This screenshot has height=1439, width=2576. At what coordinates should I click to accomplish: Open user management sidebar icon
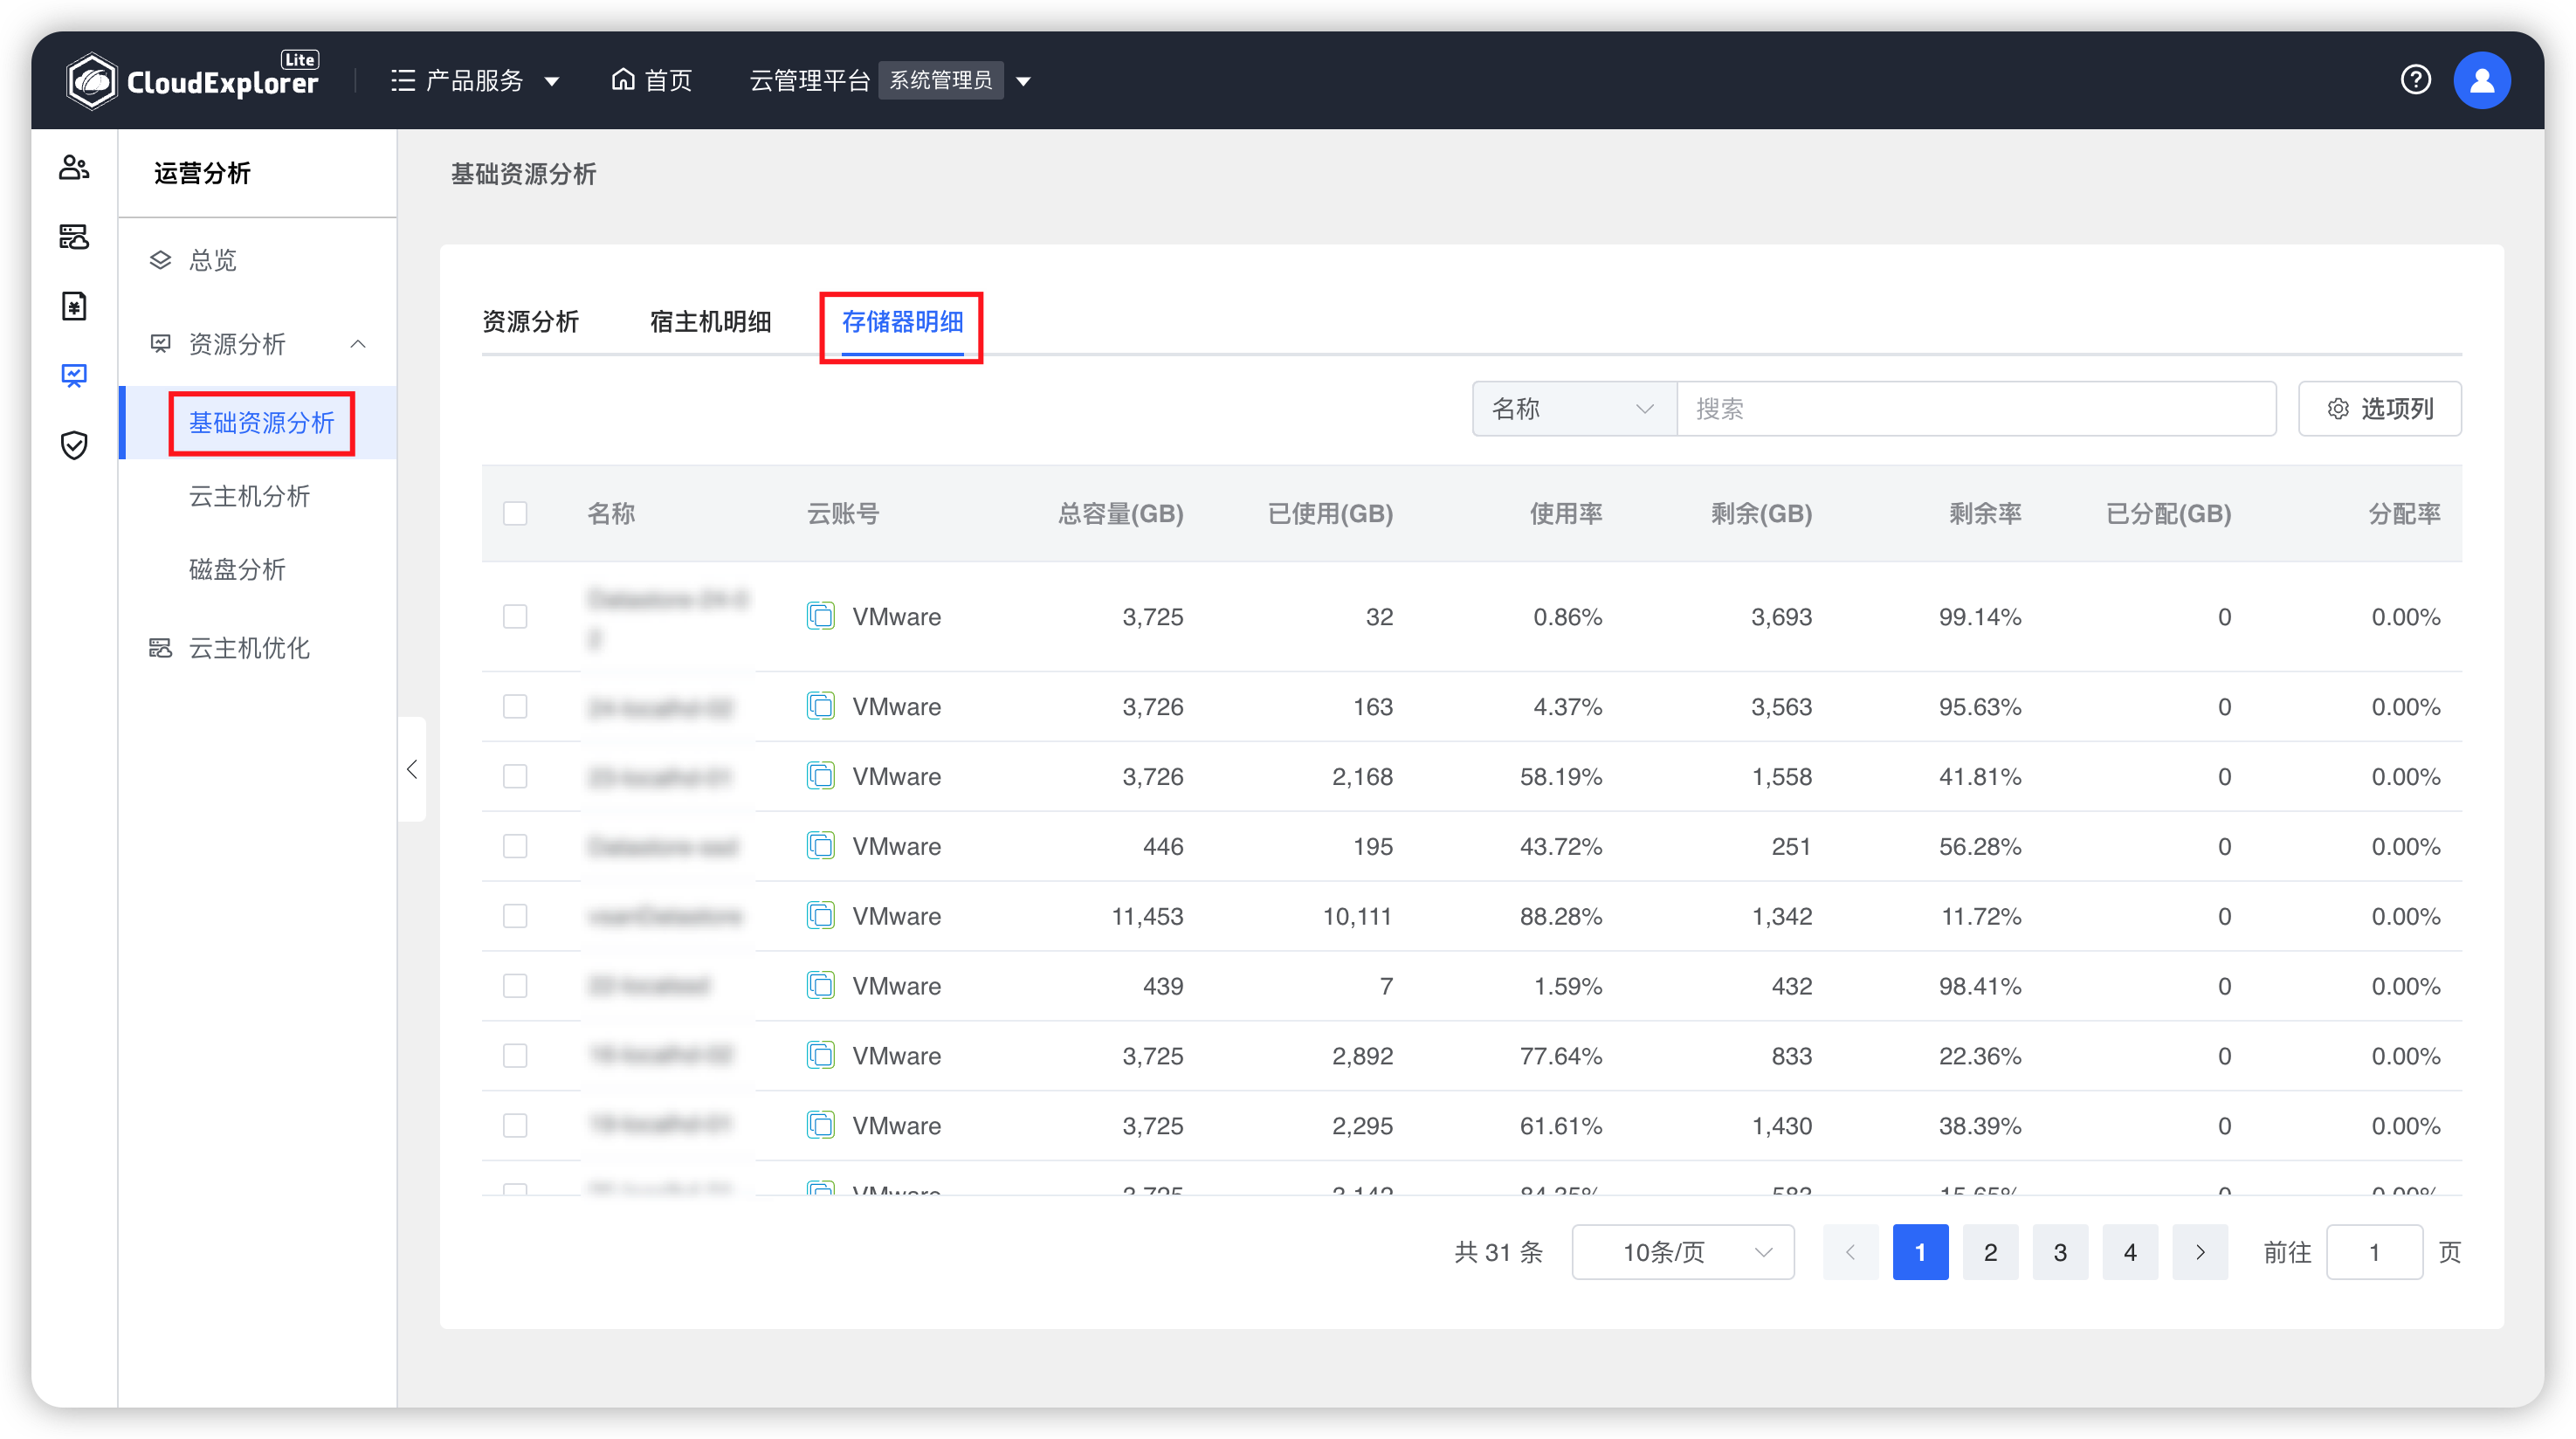pos(74,167)
